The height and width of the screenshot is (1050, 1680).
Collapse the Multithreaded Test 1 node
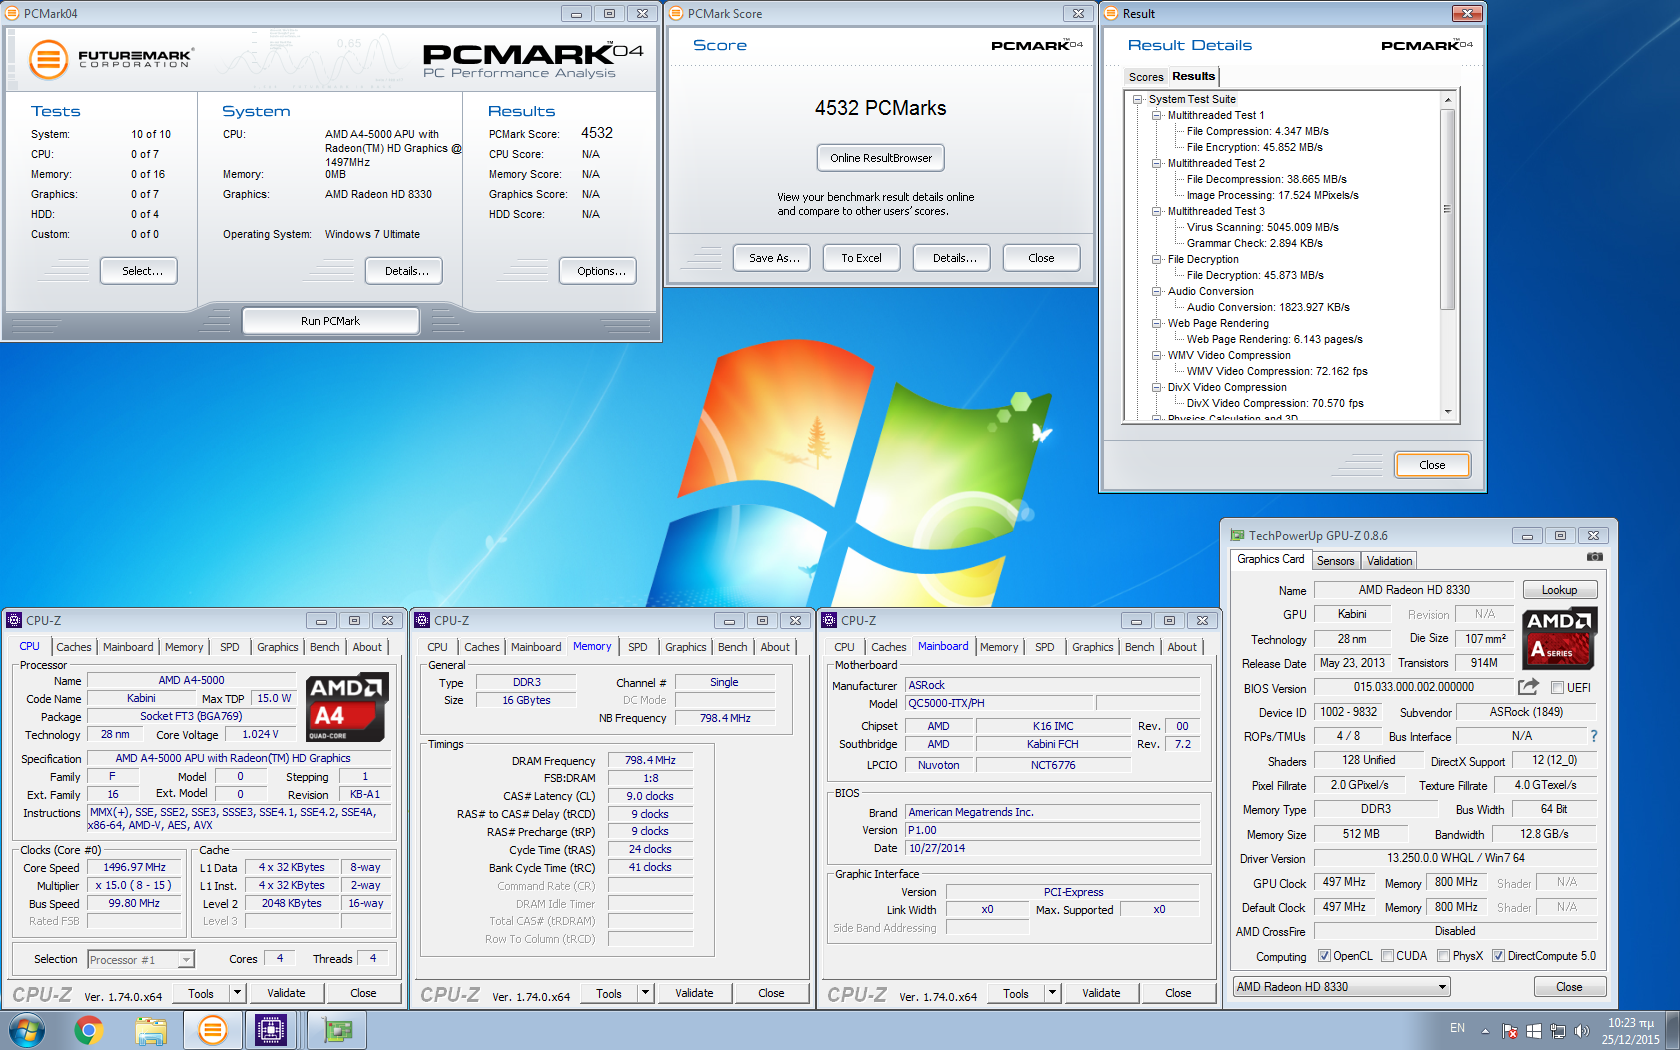pos(1157,115)
